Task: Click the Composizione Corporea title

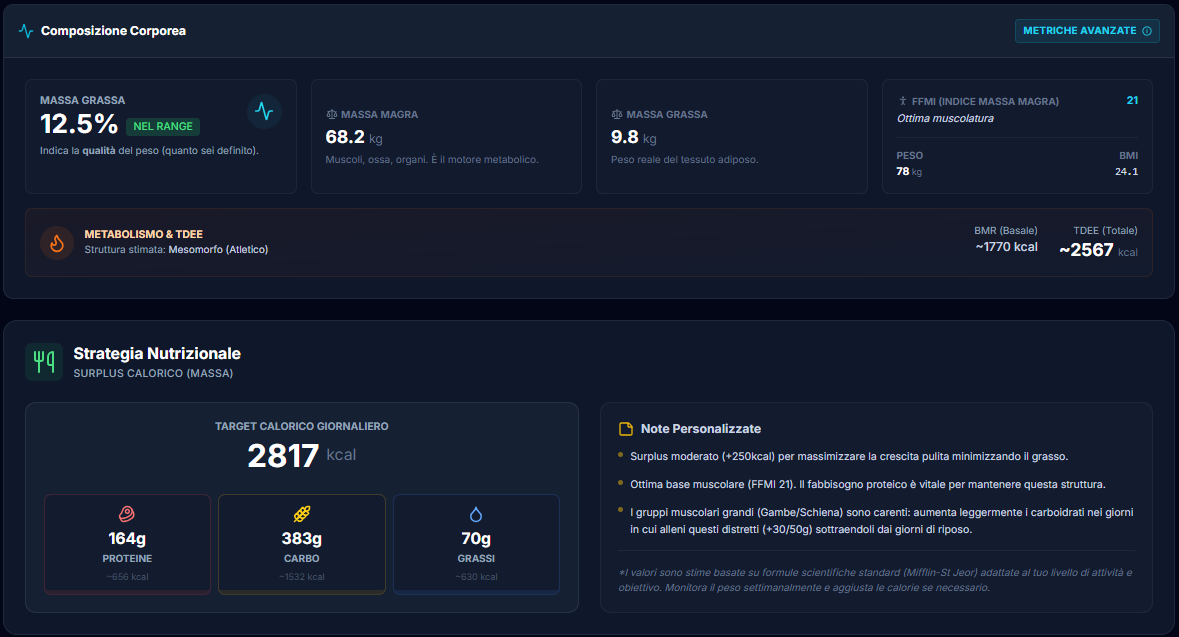Action: 114,31
